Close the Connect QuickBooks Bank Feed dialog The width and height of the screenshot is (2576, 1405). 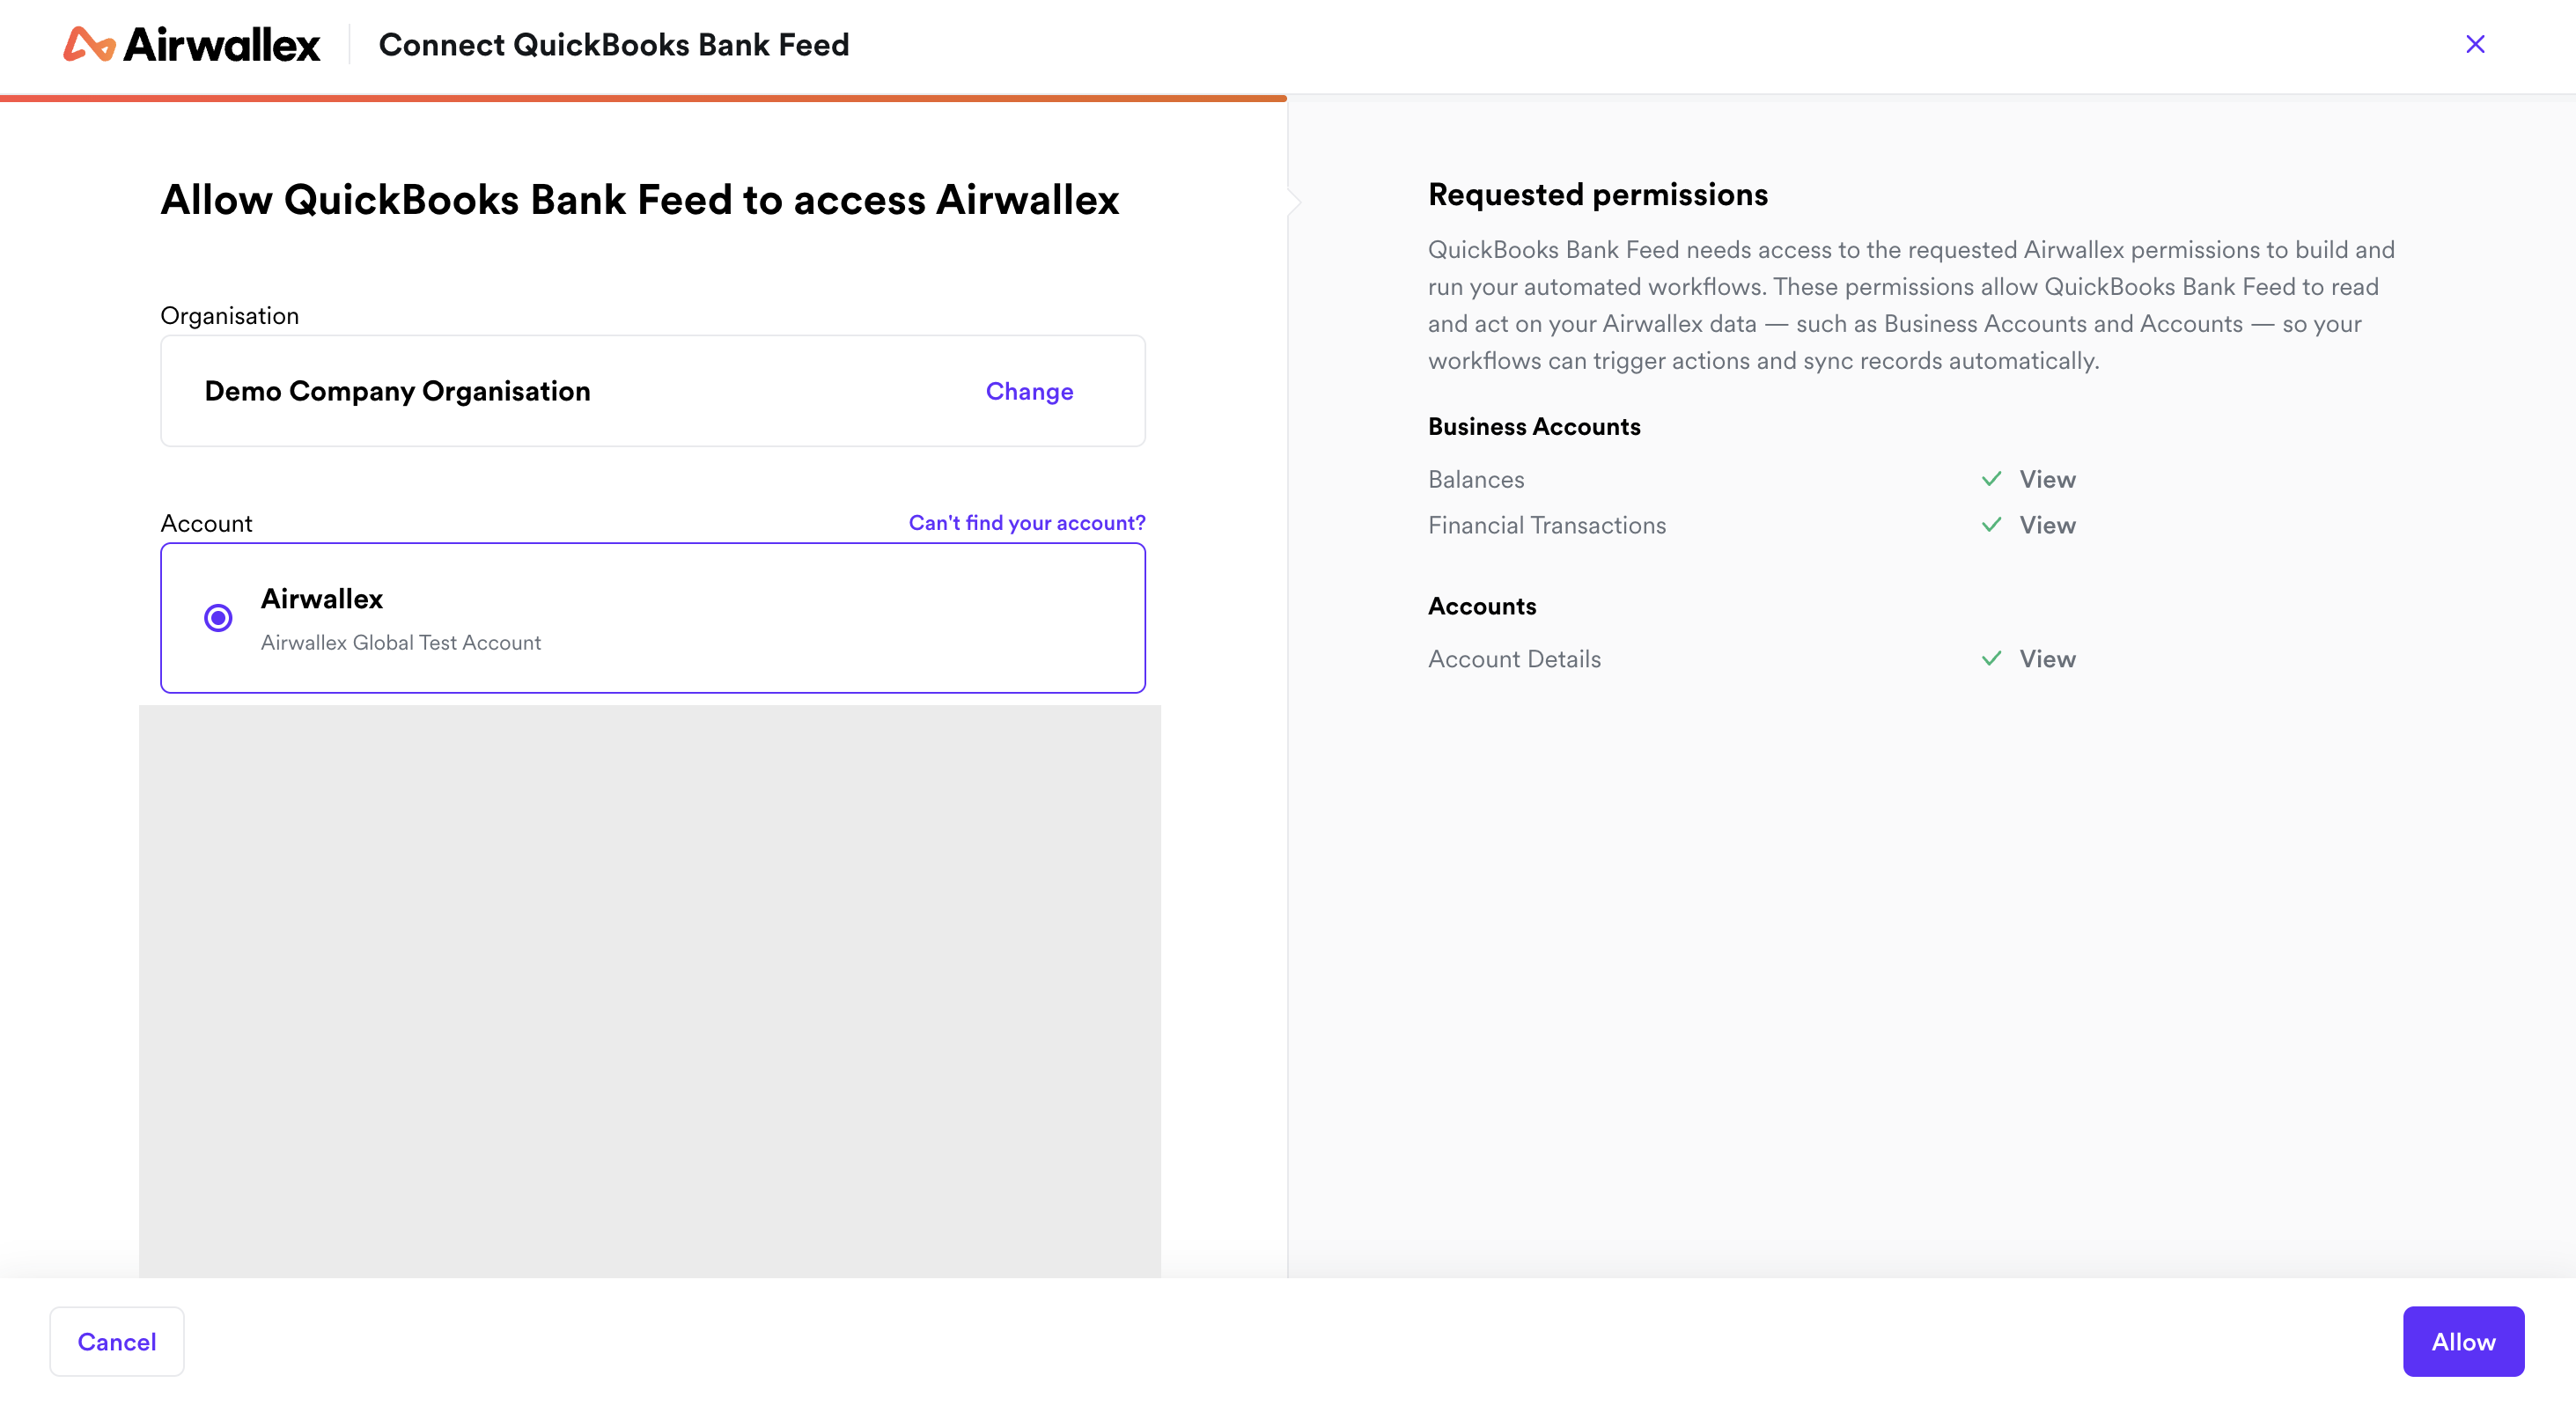(x=2475, y=44)
